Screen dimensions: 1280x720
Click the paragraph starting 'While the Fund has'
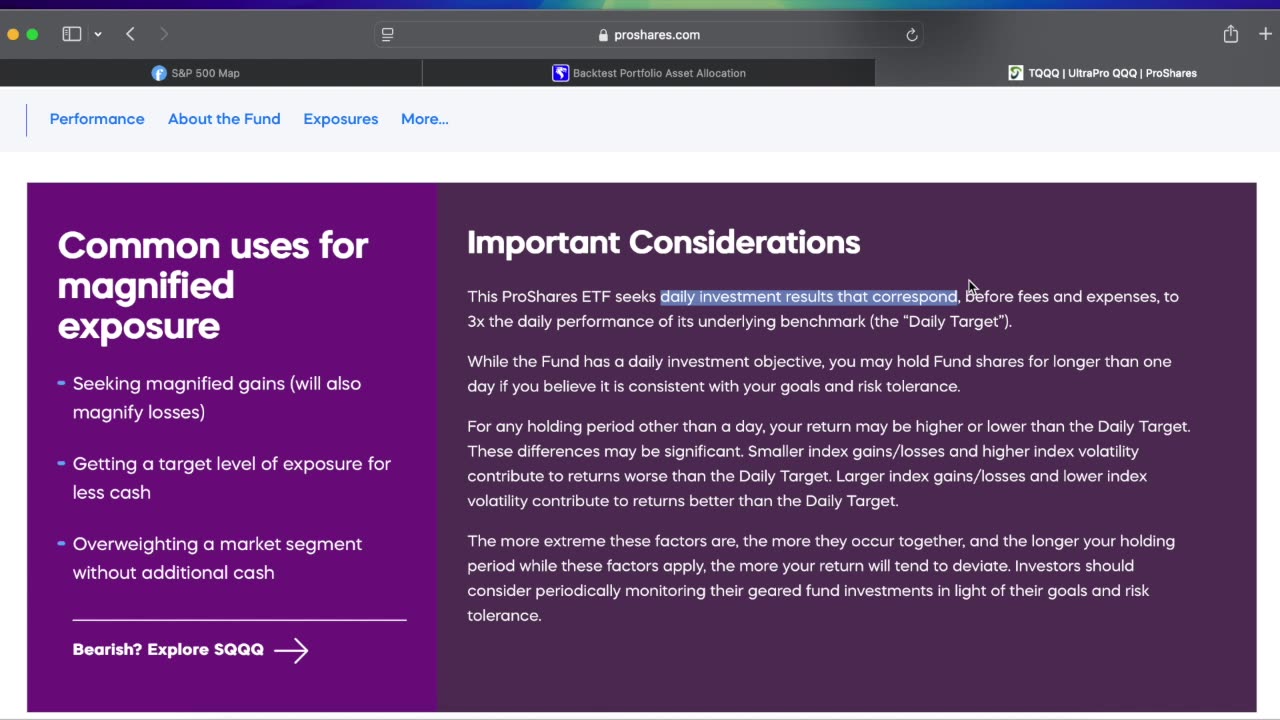click(819, 374)
